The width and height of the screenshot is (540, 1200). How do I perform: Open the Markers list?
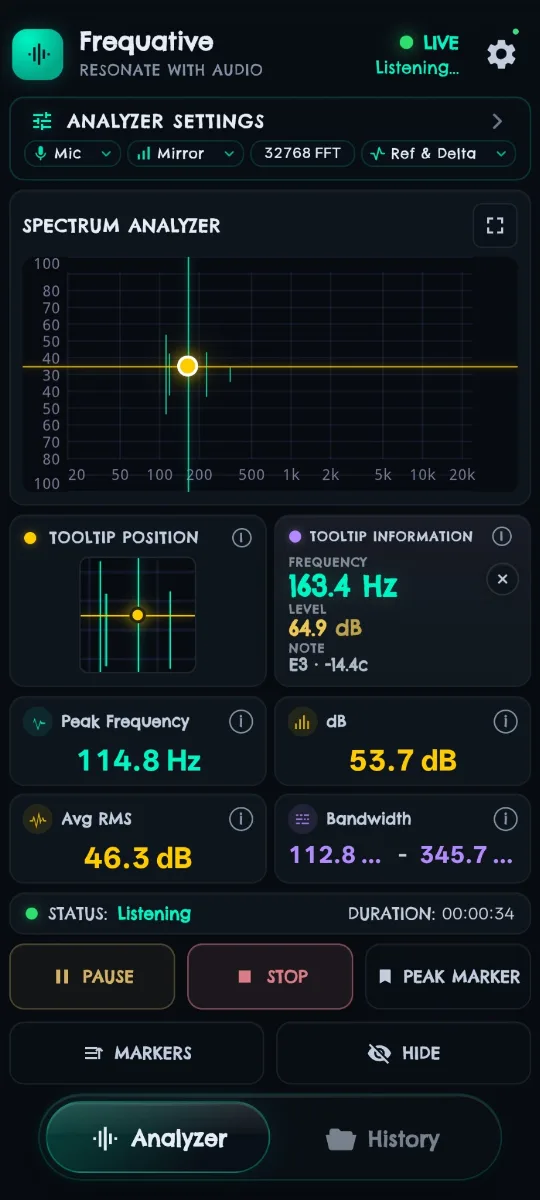(x=137, y=1053)
